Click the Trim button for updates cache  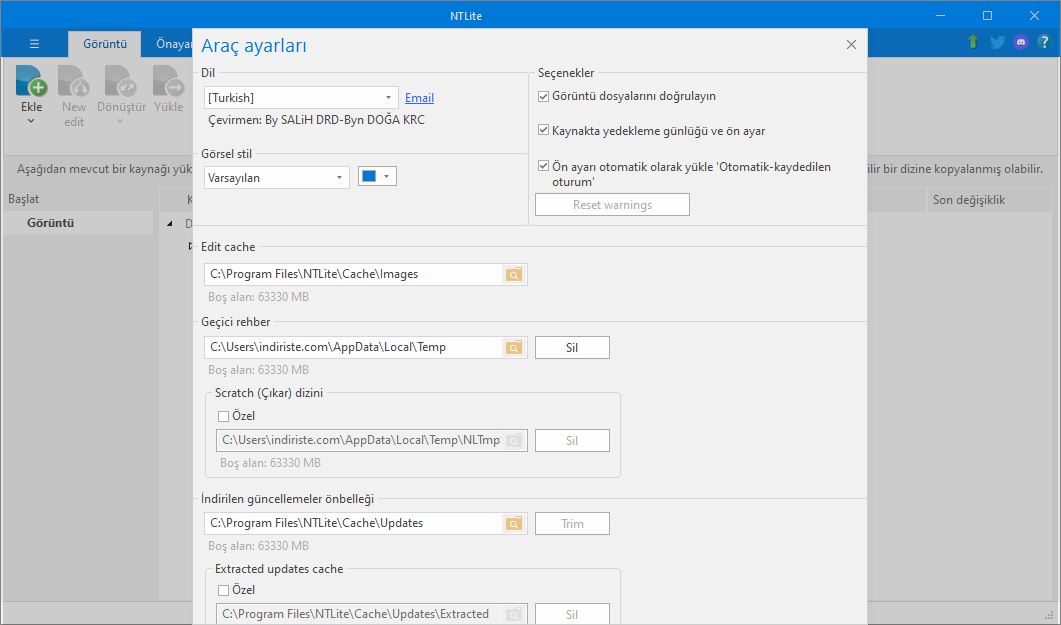click(x=572, y=524)
